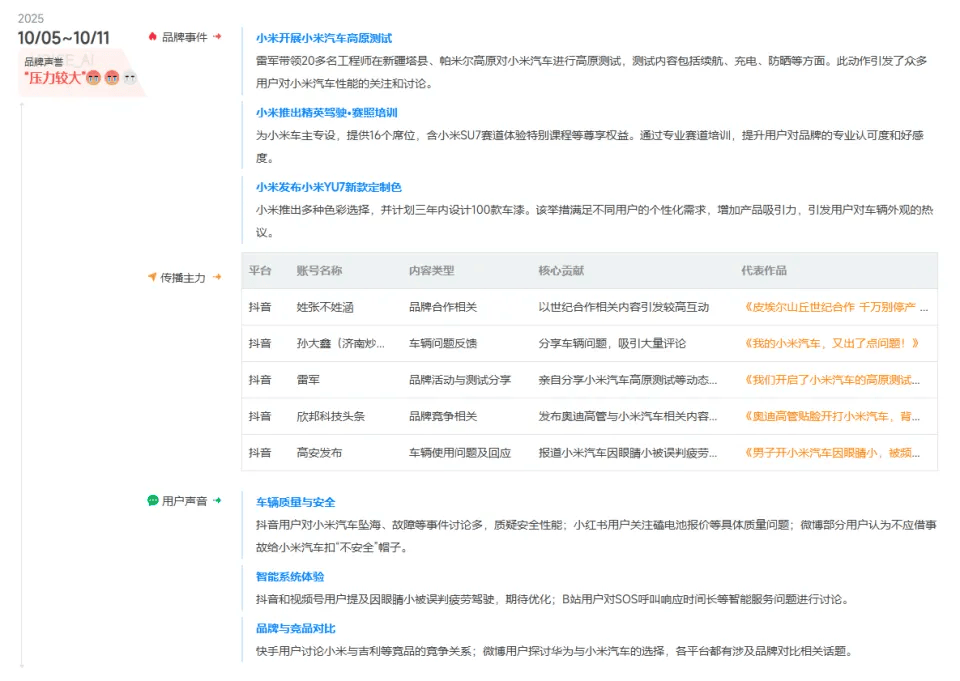Click the 核心贡献 column header
This screenshot has width=960, height=681.
tap(561, 271)
